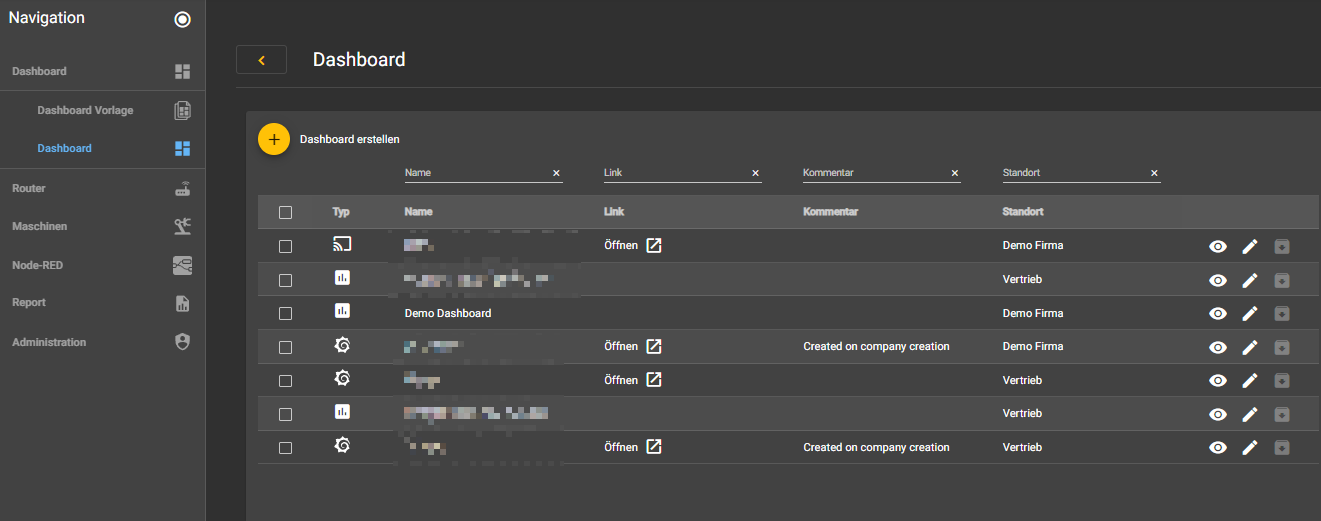Click the Name filter input field
This screenshot has width=1321, height=521.
[x=476, y=173]
